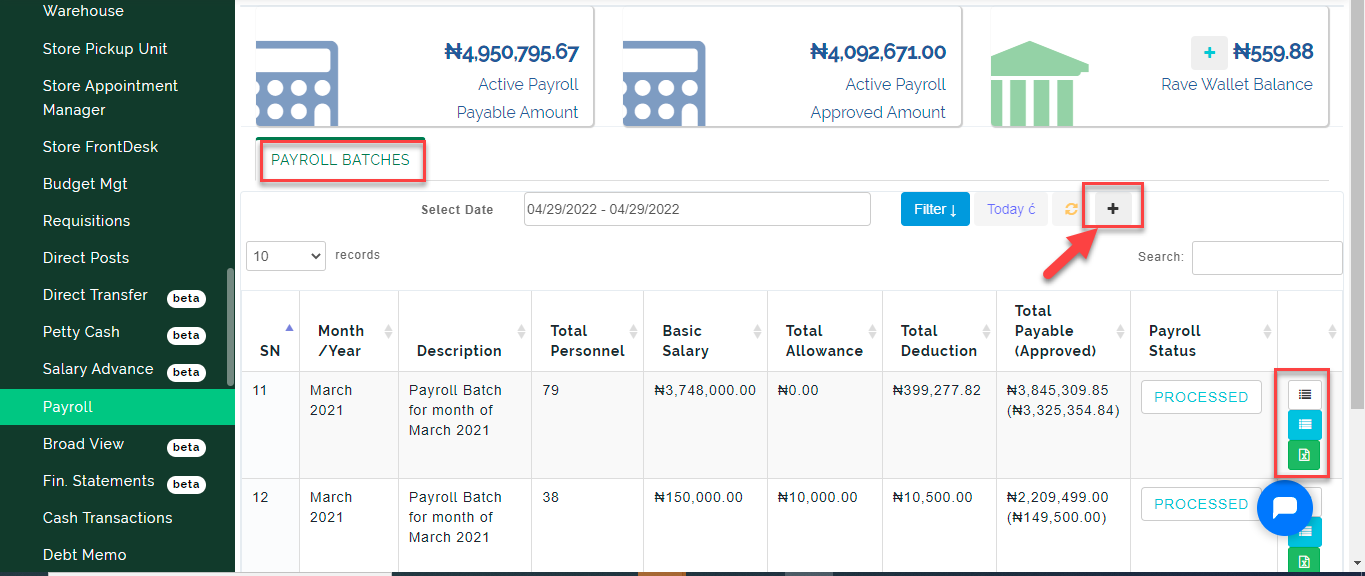
Task: Export batch SN 12 with green spreadsheet icon
Action: click(x=1304, y=561)
